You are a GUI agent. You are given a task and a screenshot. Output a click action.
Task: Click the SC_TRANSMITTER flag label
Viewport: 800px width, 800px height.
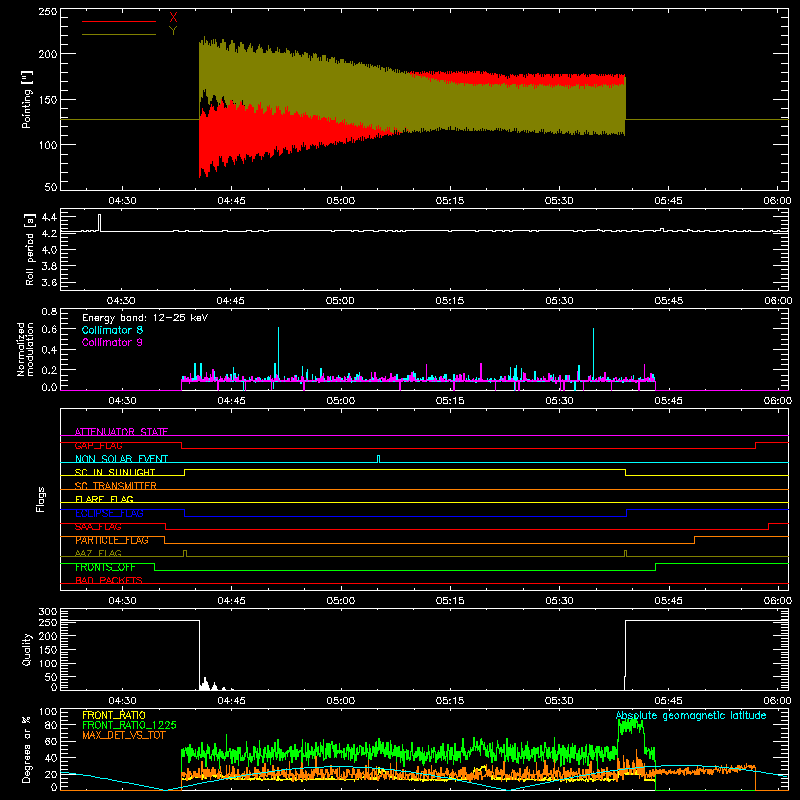[x=116, y=485]
